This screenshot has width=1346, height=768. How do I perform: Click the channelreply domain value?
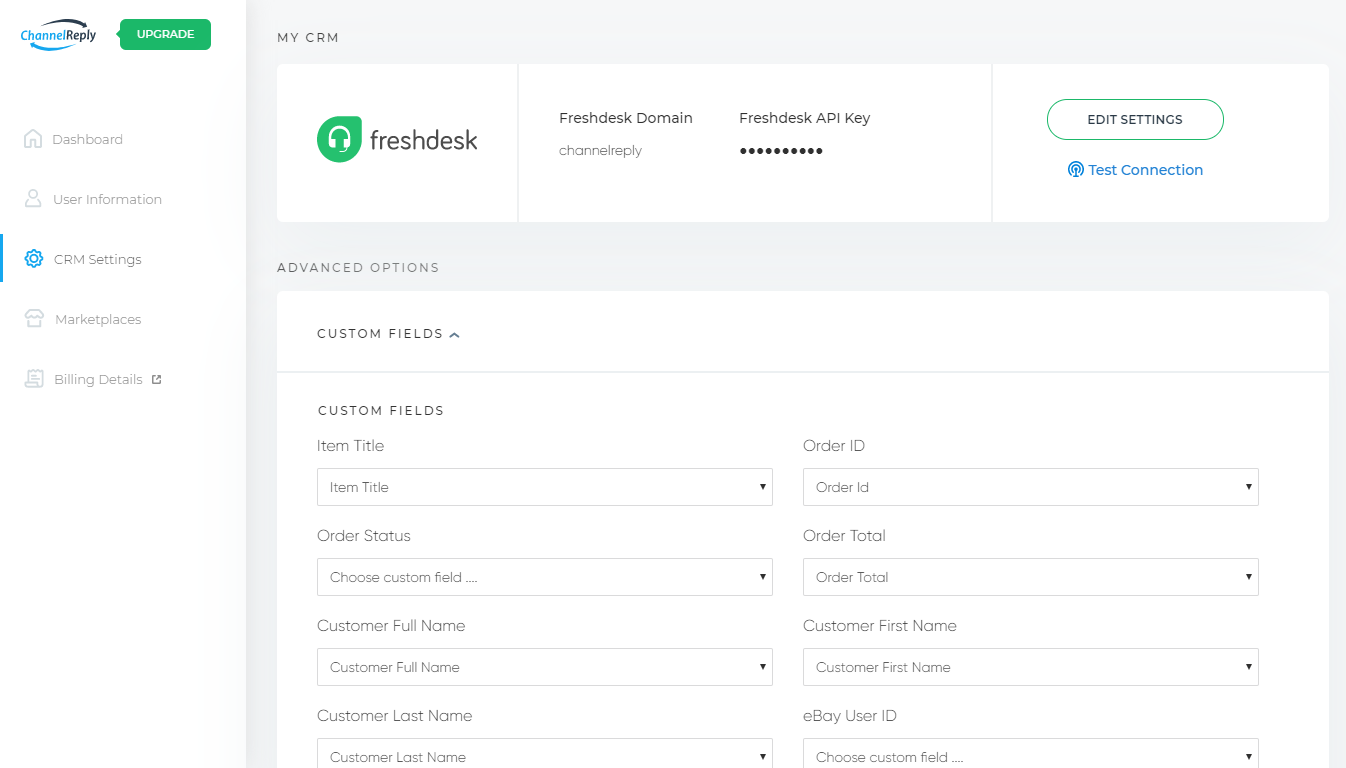pos(600,151)
